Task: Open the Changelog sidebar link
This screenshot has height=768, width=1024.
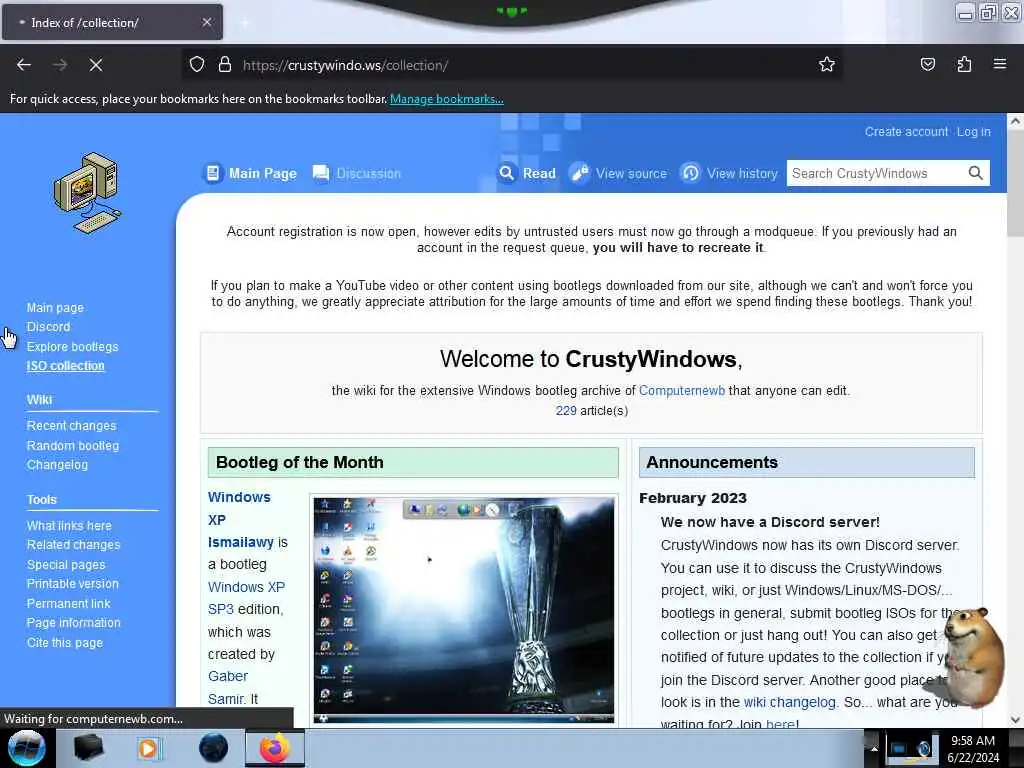Action: tap(57, 464)
